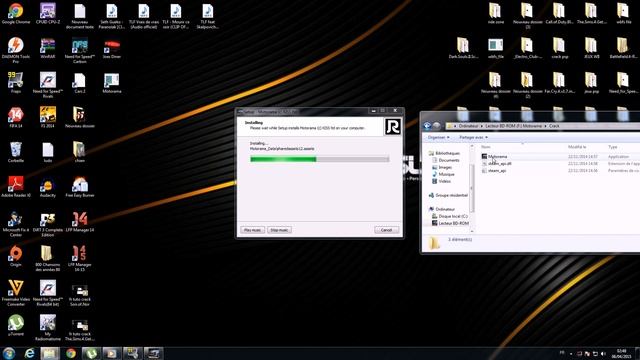Open the Fraps desktop shortcut
Viewport: 640px width, 360px height.
pyautogui.click(x=16, y=83)
